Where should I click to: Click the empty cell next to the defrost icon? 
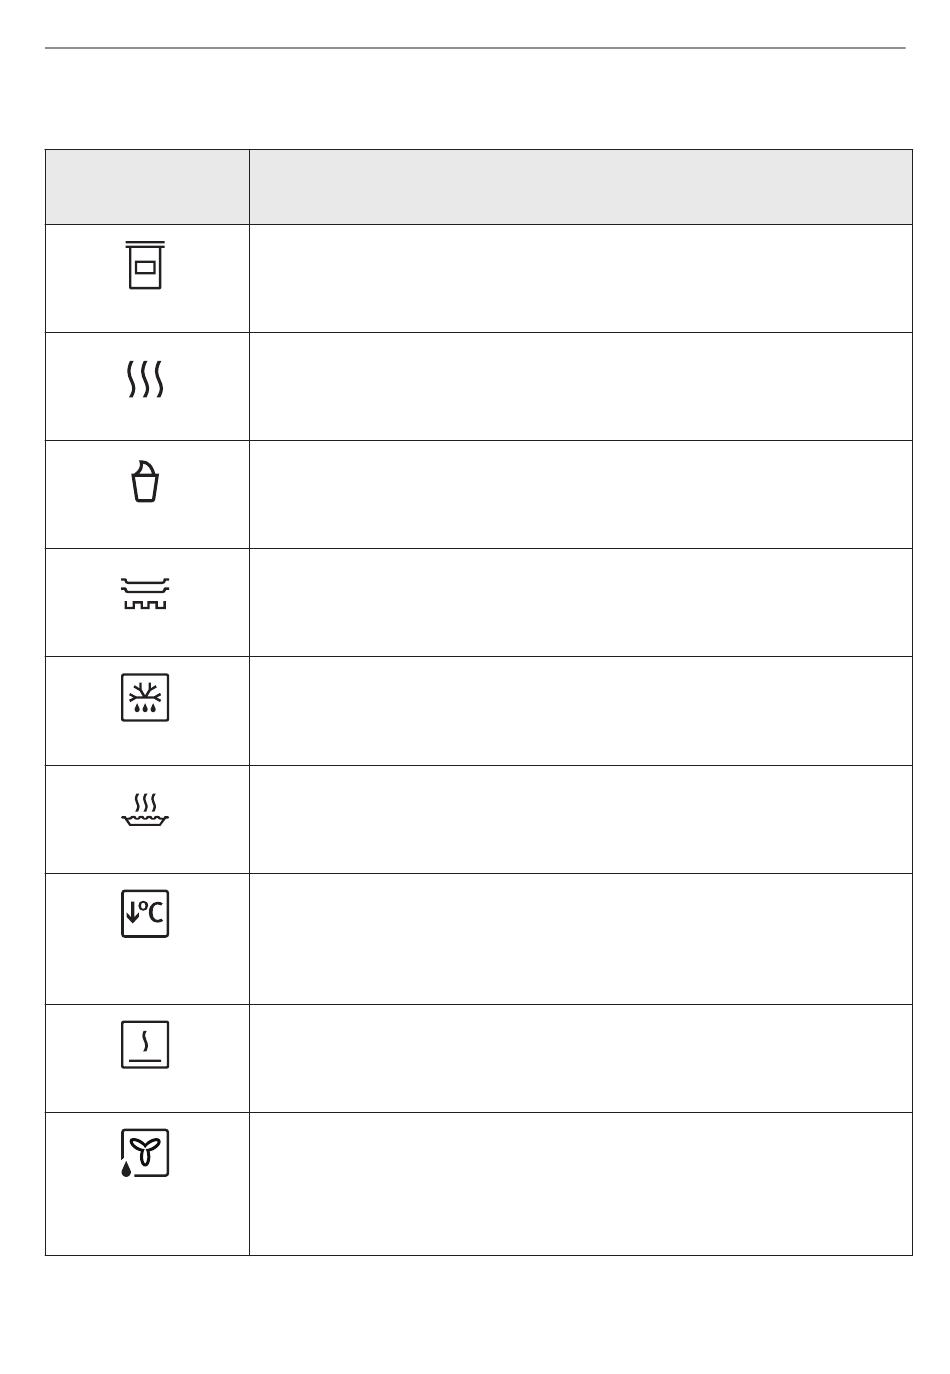point(581,711)
